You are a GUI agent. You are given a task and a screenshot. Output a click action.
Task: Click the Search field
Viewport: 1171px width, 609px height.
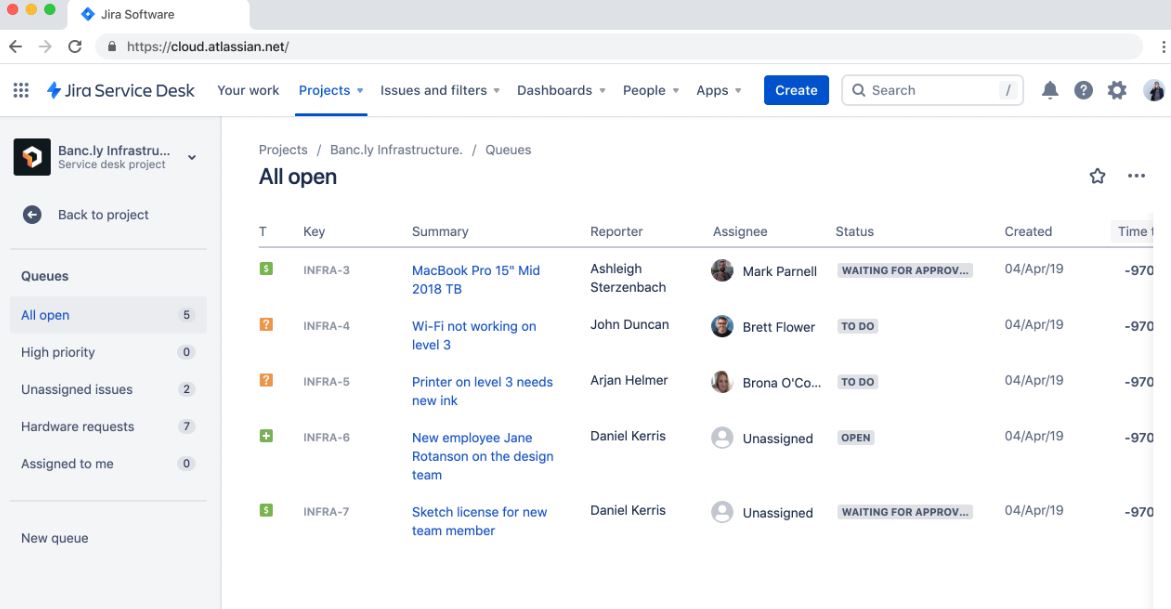tap(932, 90)
